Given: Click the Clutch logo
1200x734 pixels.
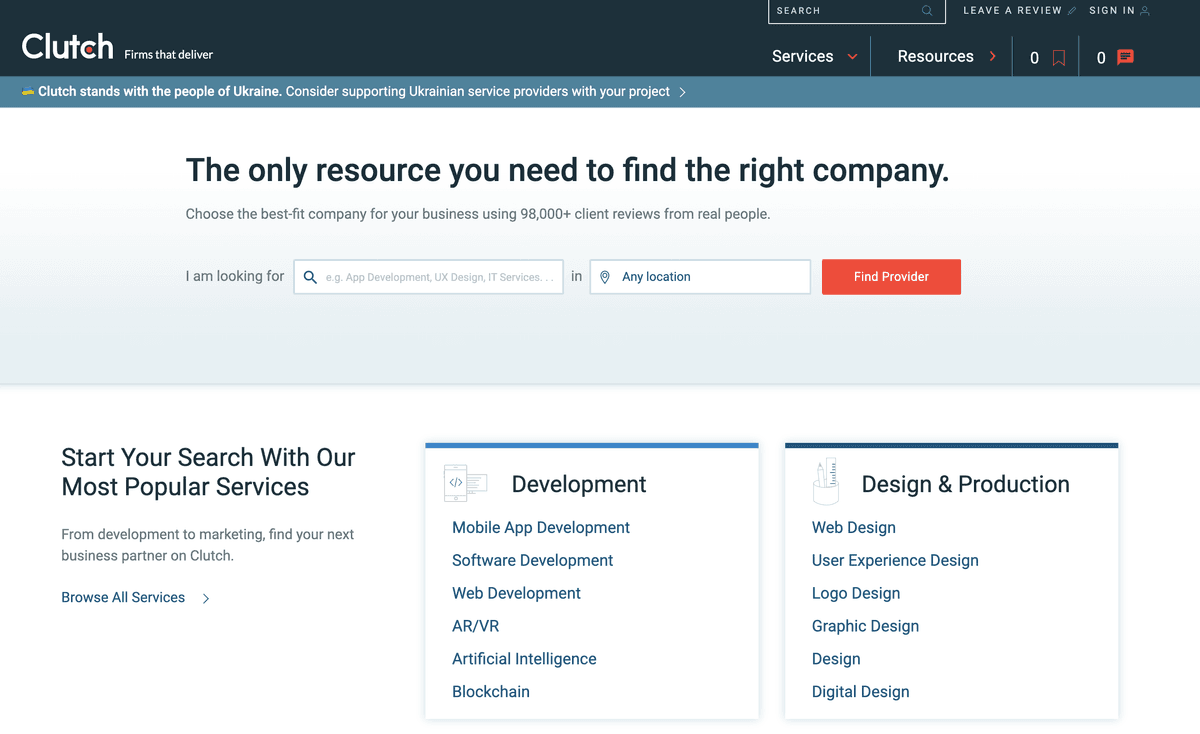Looking at the screenshot, I should coord(68,47).
